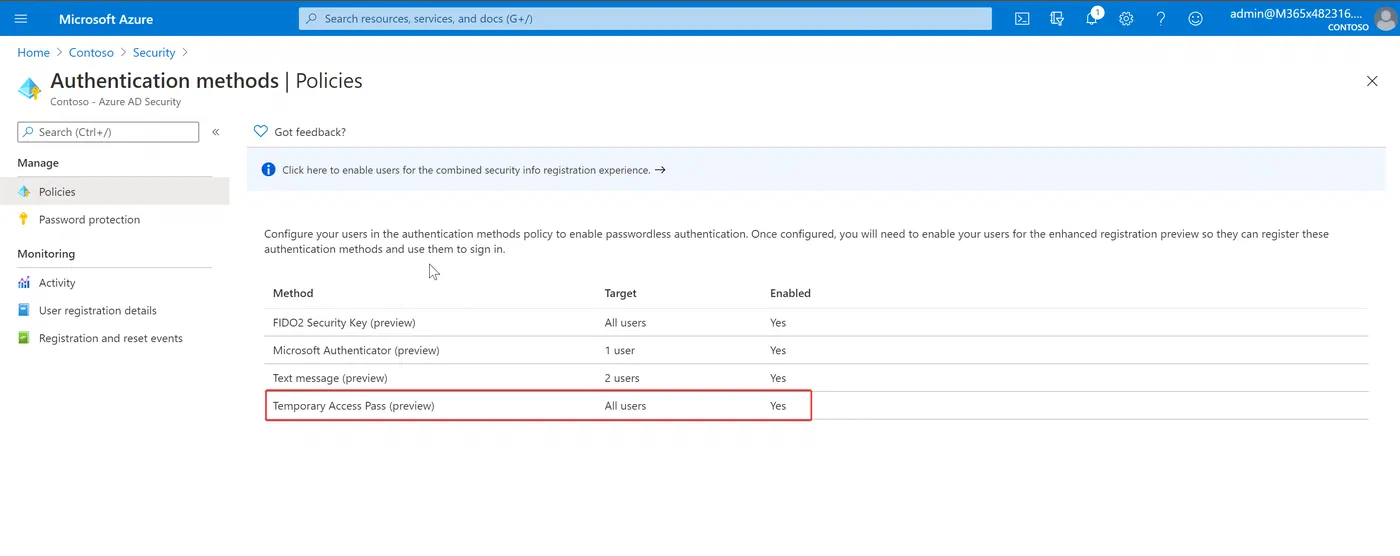
Task: Click the Method column header
Action: [x=293, y=293]
